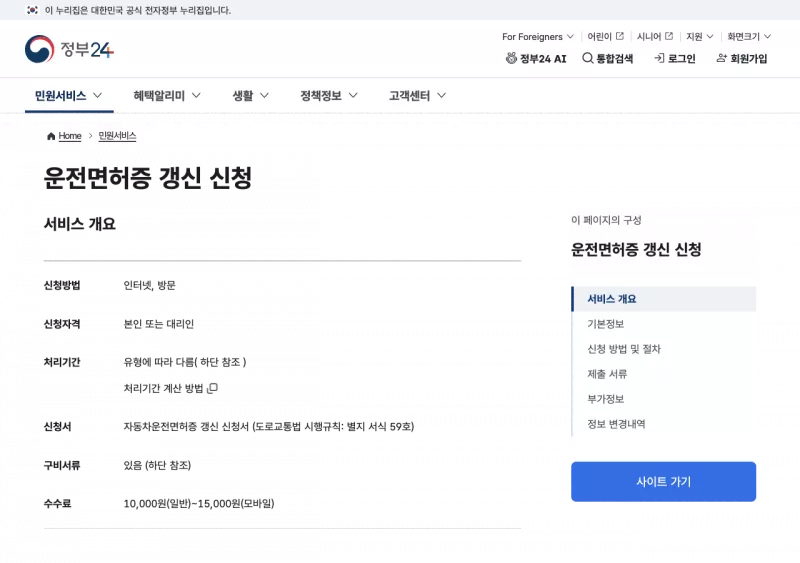This screenshot has height=563, width=800.
Task: Click the home icon in breadcrumb
Action: pyautogui.click(x=51, y=136)
